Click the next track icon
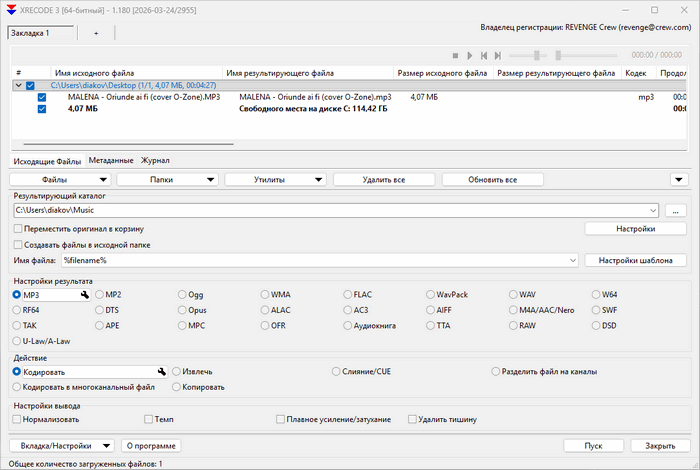The height and width of the screenshot is (470, 700). coord(498,56)
